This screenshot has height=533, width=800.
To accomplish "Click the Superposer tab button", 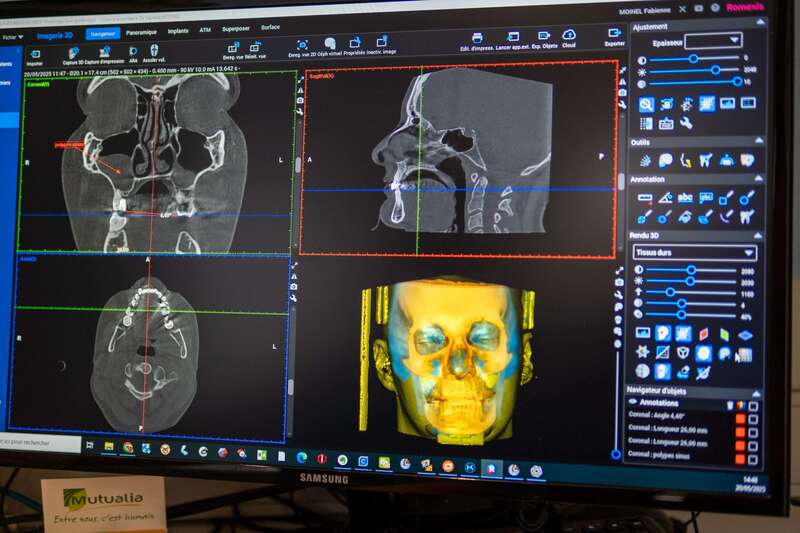I will pyautogui.click(x=236, y=29).
